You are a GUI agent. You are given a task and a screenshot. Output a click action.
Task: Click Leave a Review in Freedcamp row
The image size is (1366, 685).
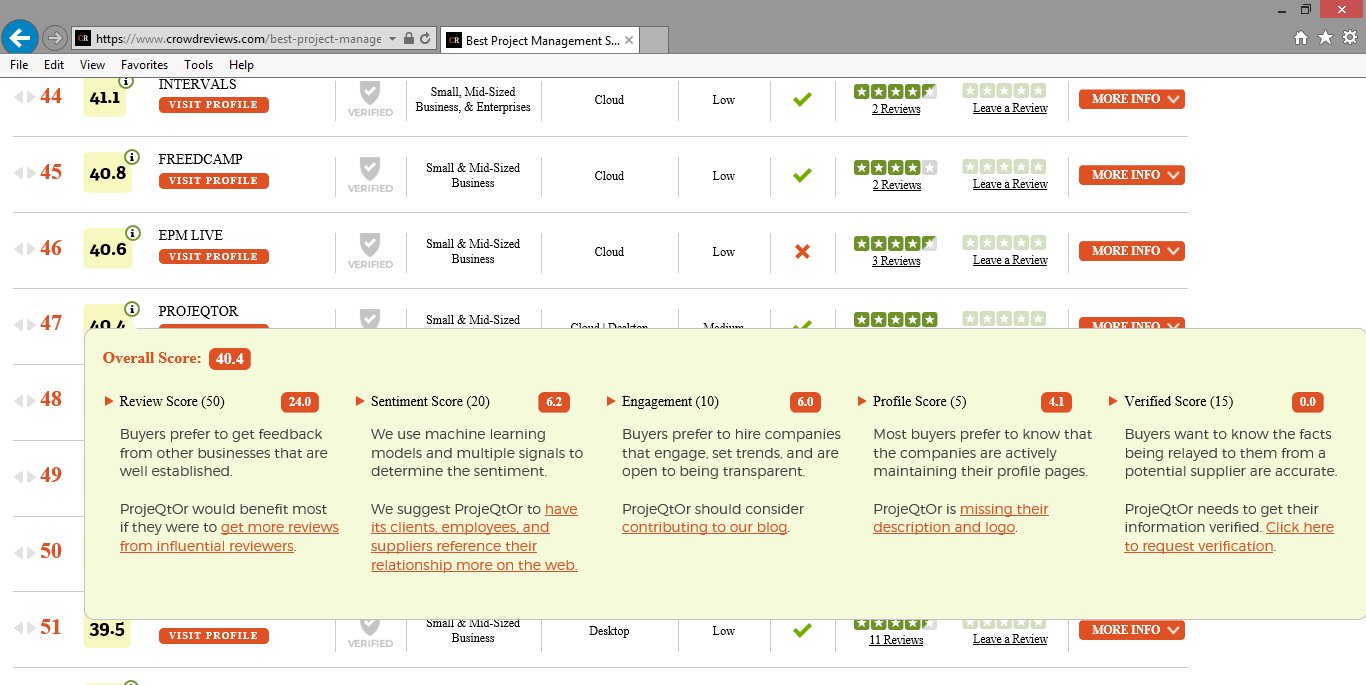pos(1010,184)
